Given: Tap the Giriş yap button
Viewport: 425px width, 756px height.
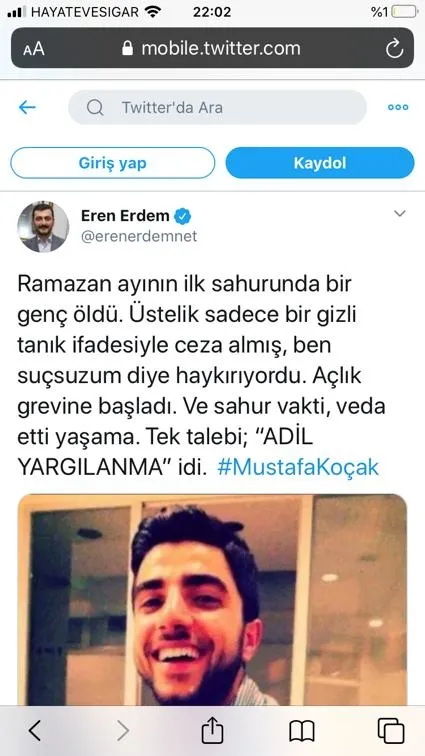Looking at the screenshot, I should 112,163.
